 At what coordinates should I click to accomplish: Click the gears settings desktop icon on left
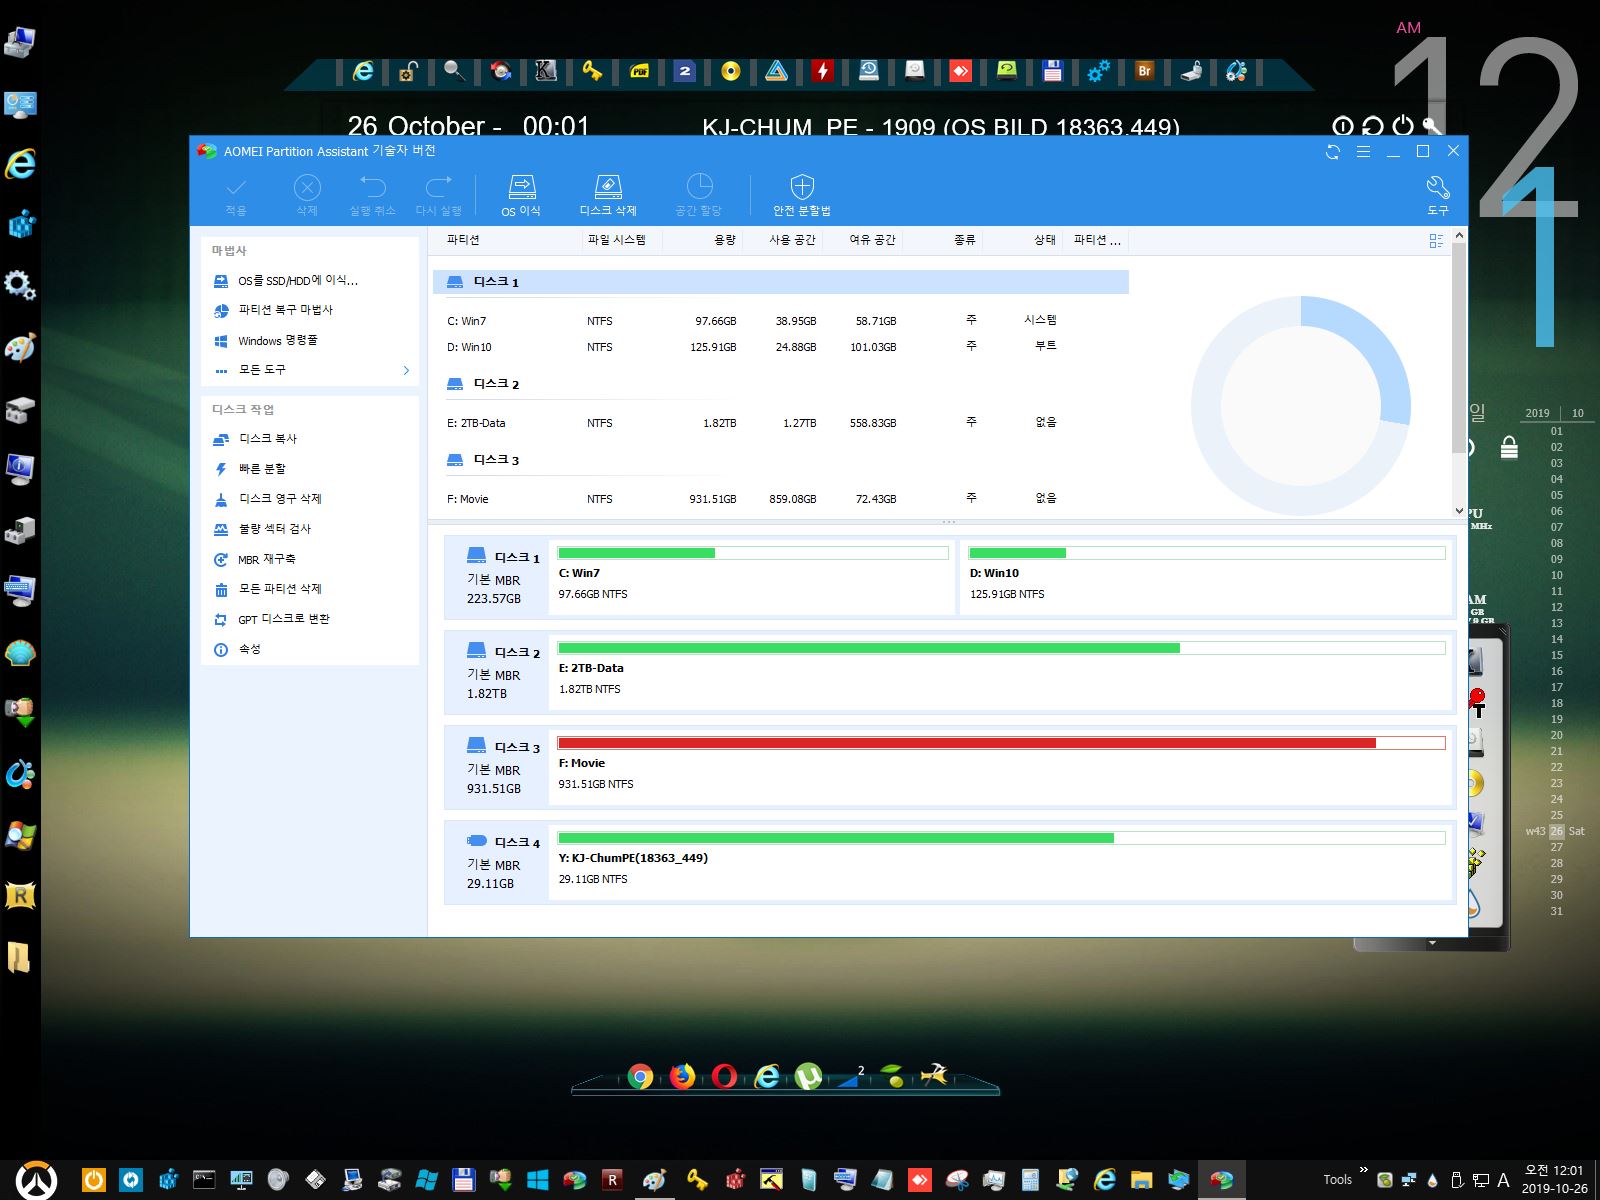click(x=20, y=285)
